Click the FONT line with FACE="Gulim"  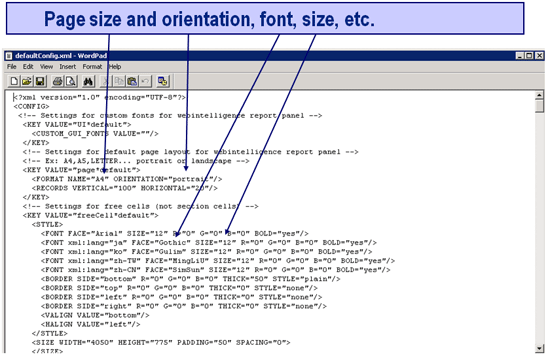(x=207, y=252)
